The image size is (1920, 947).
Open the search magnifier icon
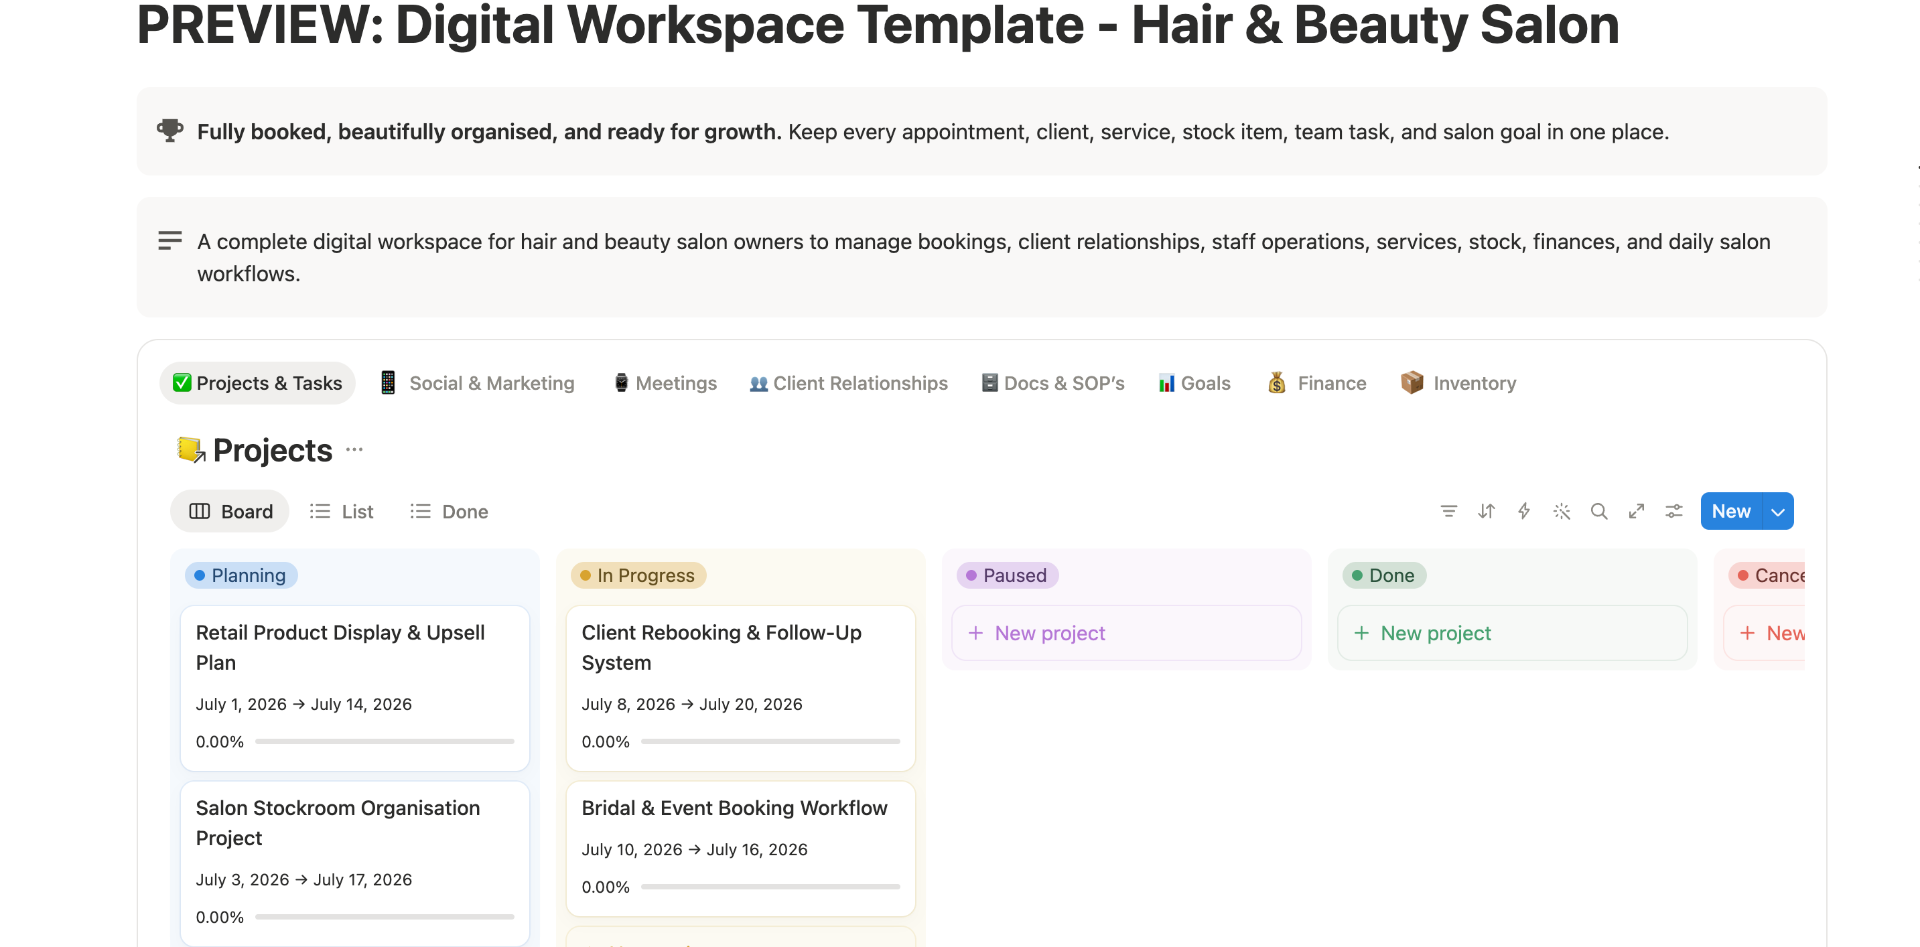(x=1599, y=511)
